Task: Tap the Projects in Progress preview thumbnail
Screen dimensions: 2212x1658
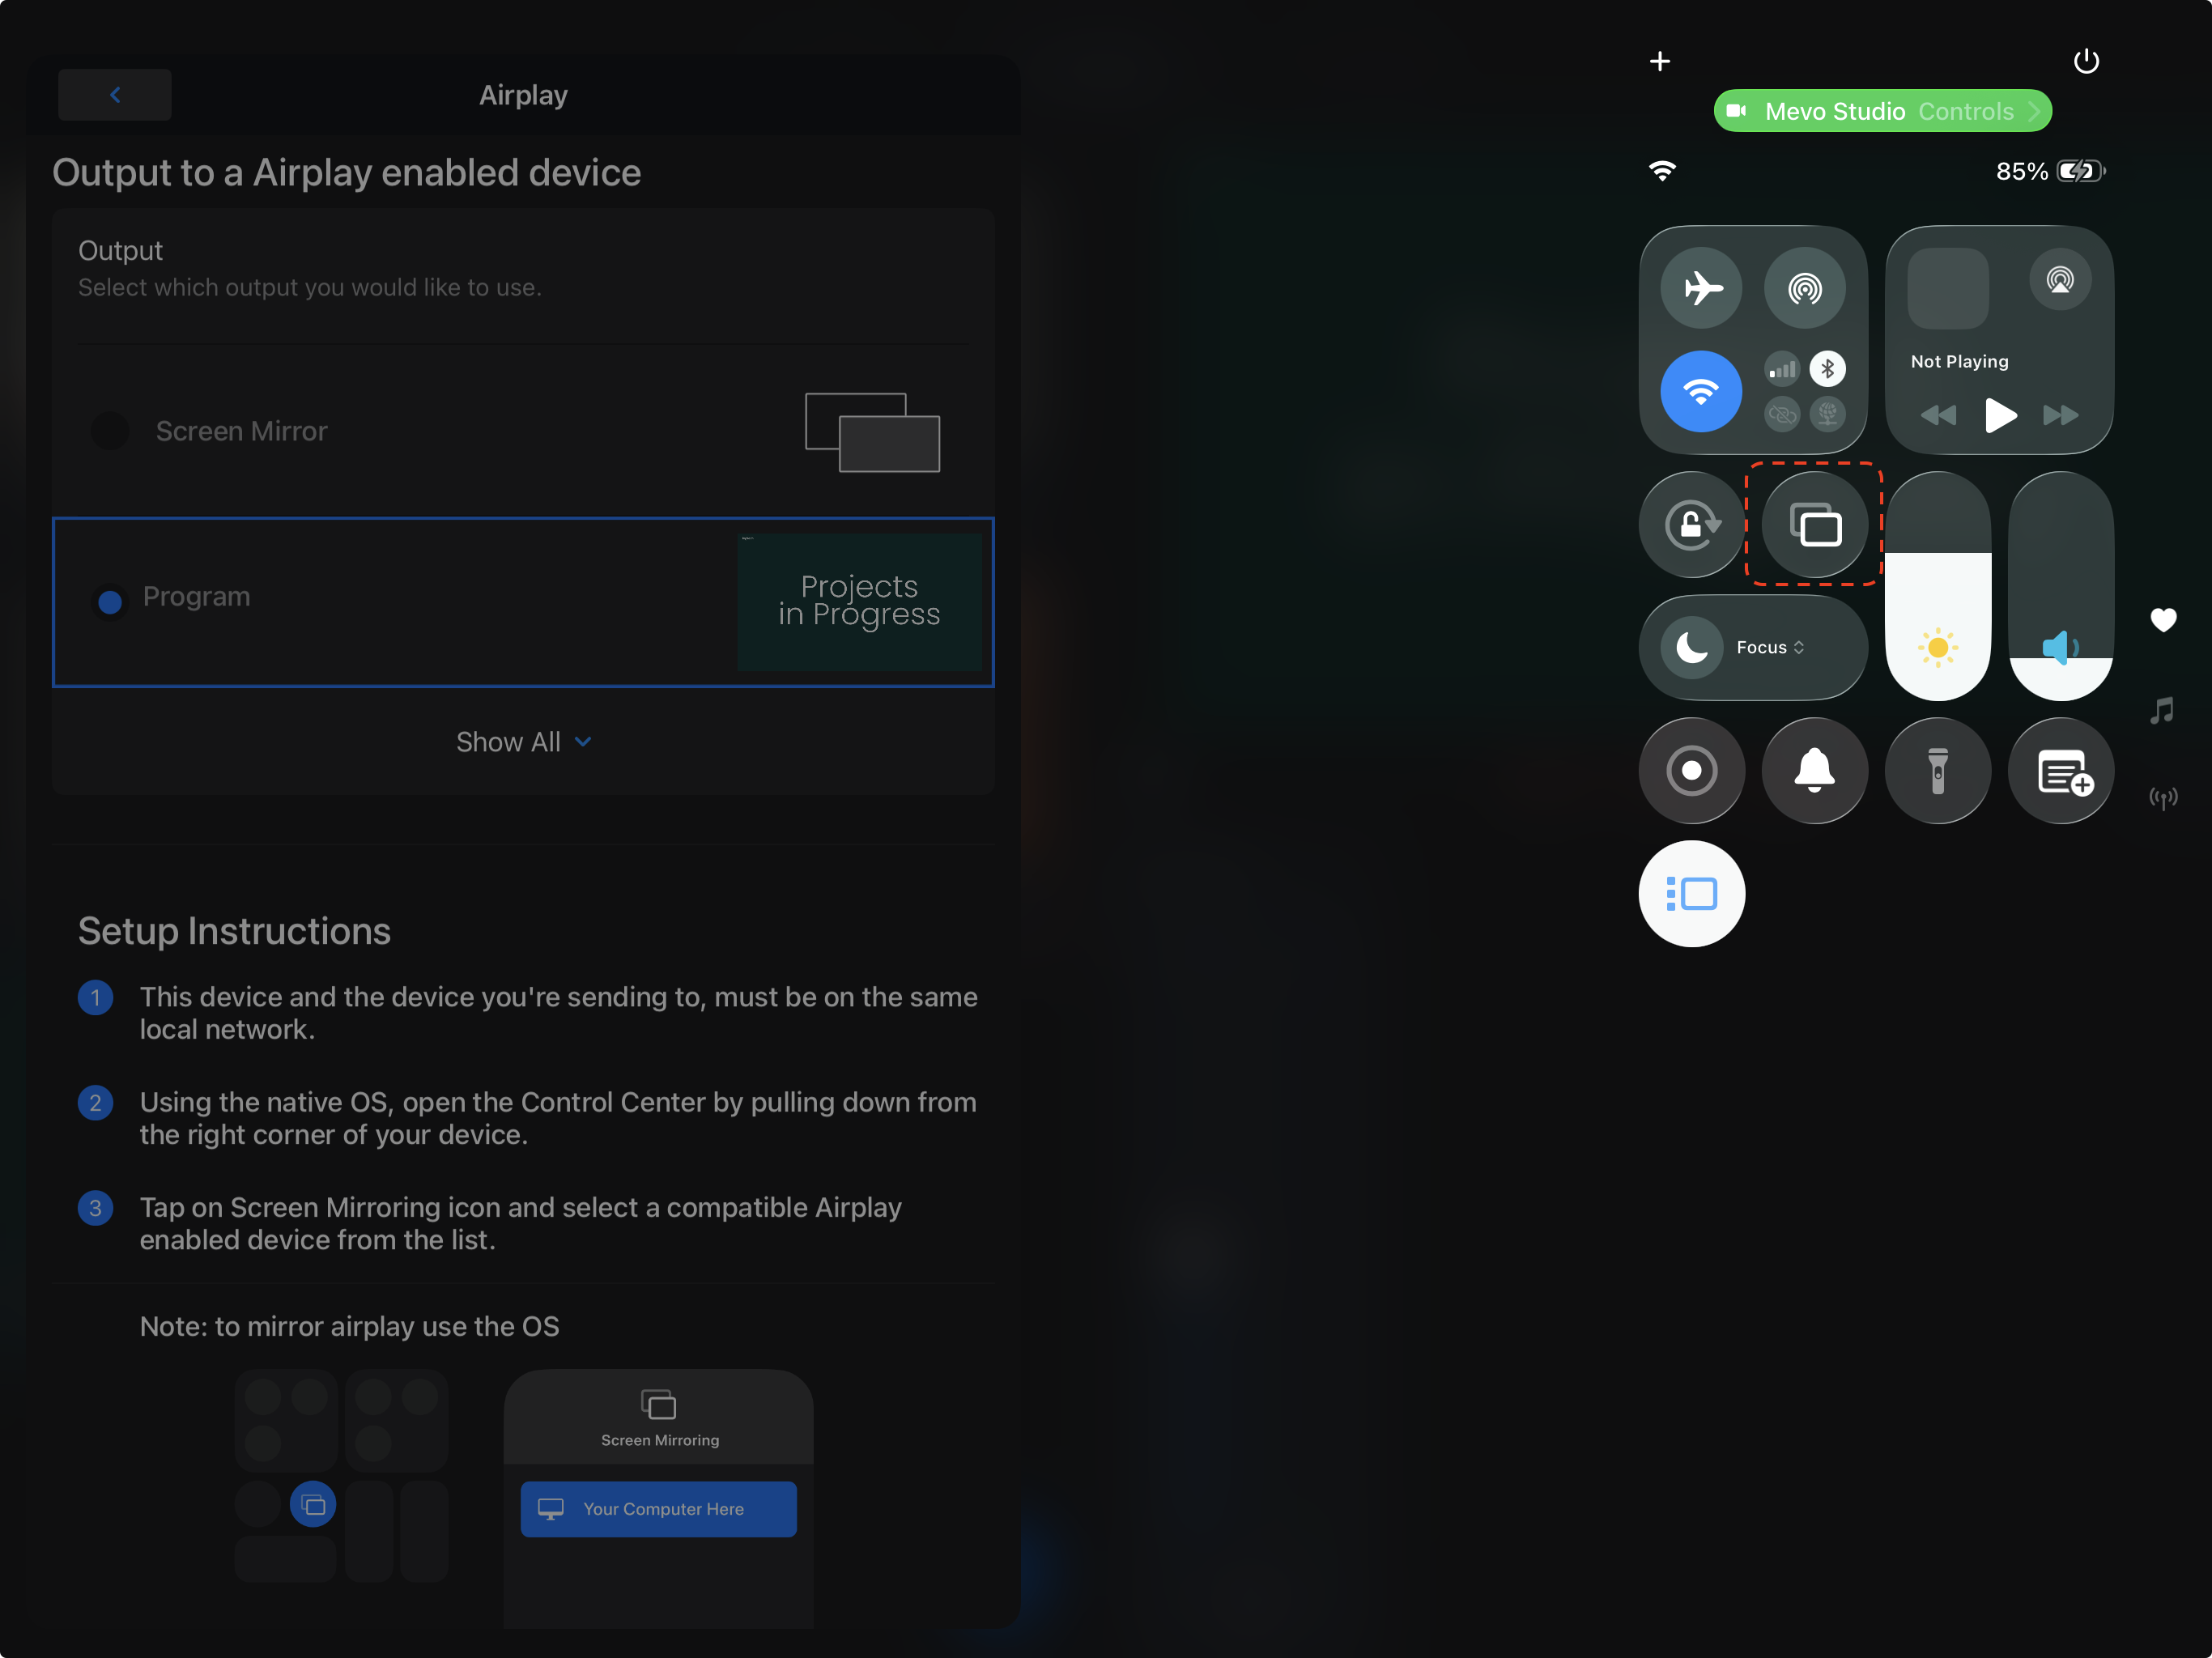Action: tap(858, 601)
